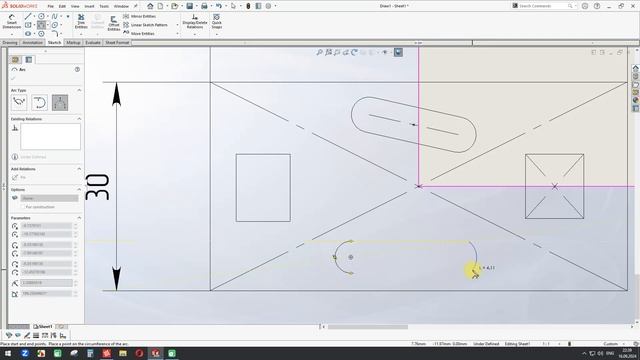Open the Trim Entities dropdown arrow
The image size is (640, 360).
click(81, 34)
